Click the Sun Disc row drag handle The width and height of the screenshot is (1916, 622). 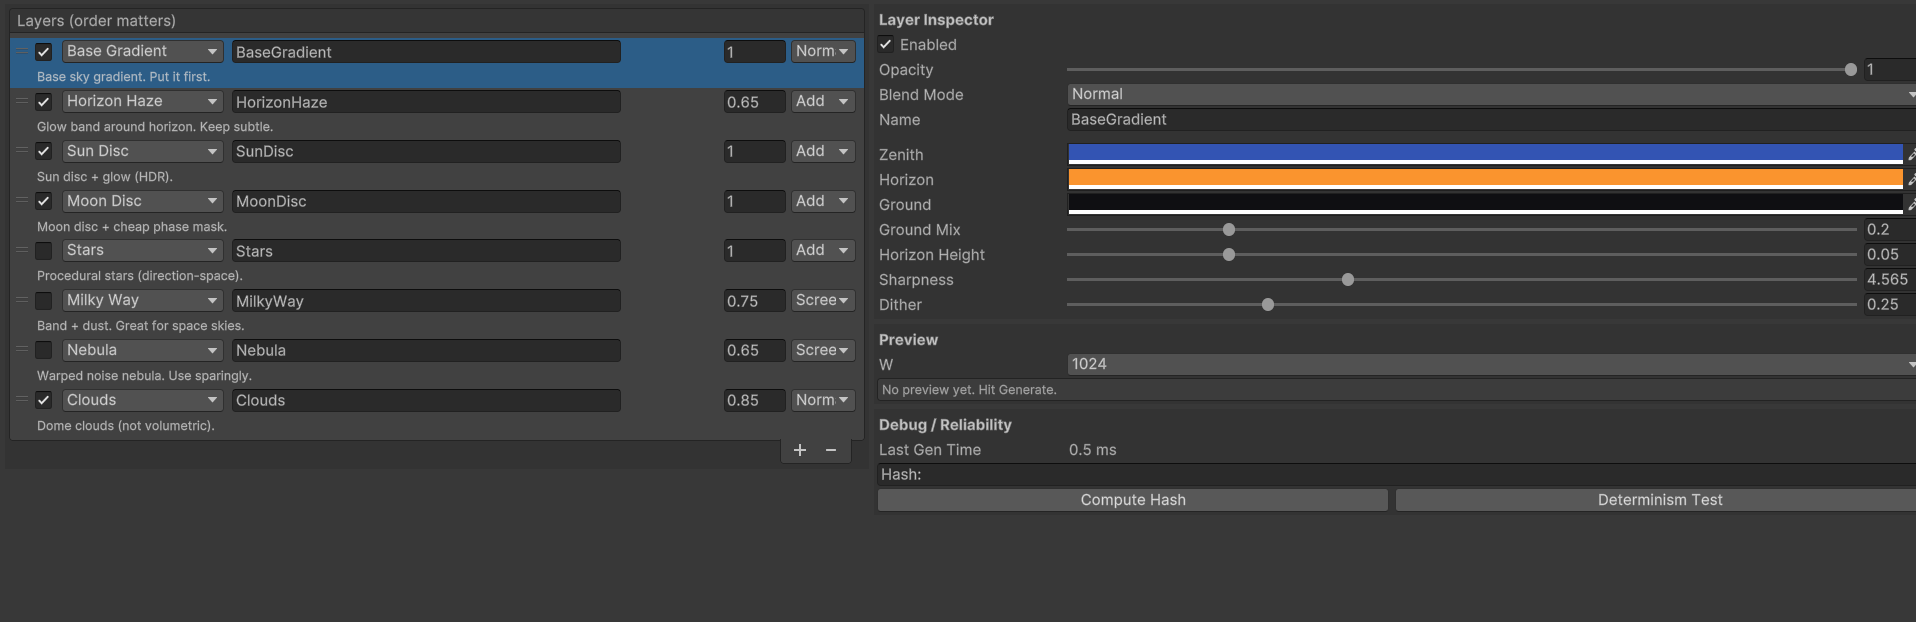[x=22, y=151]
